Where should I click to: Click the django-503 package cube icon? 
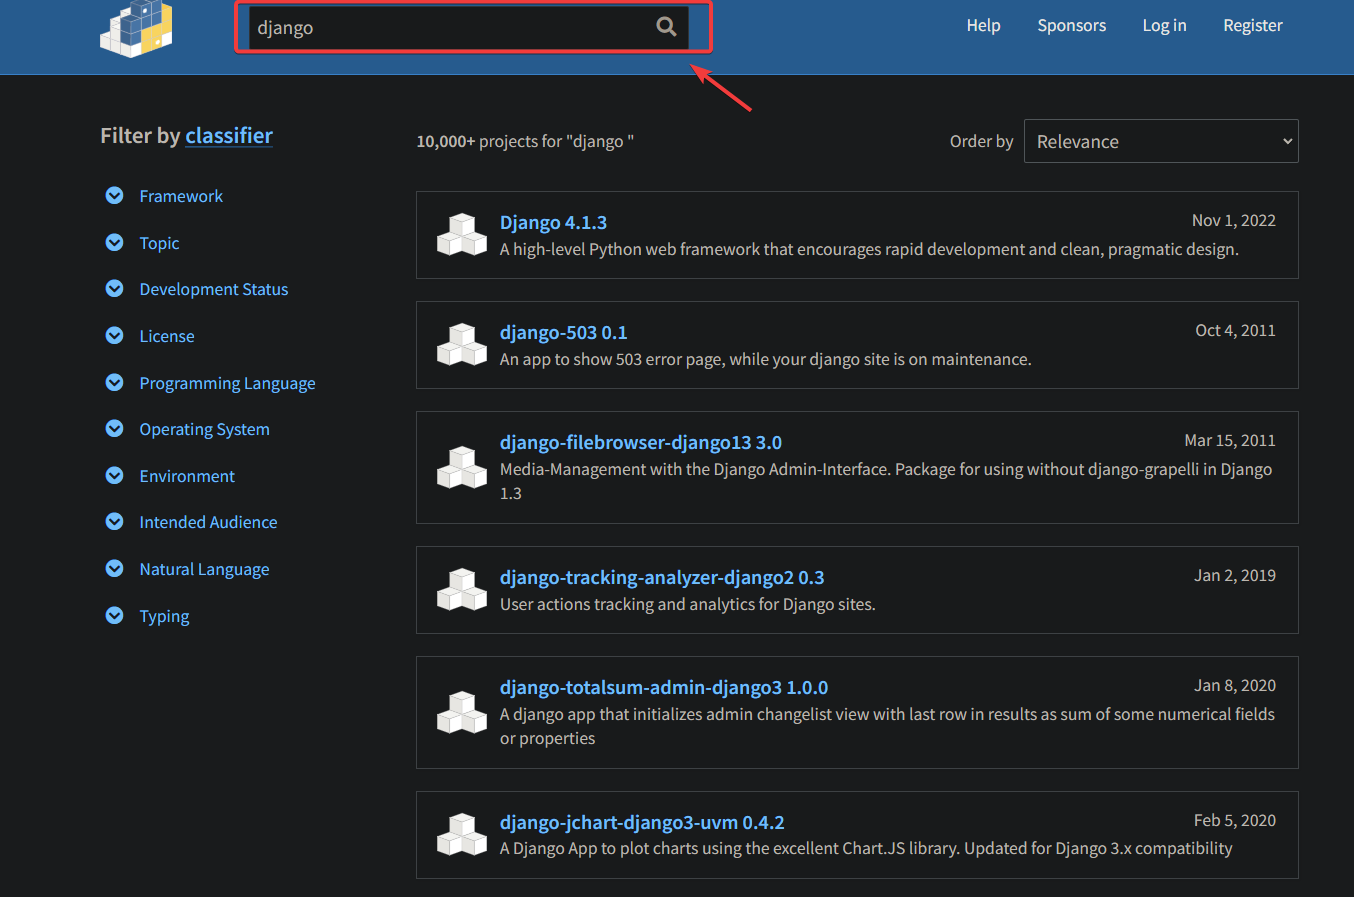click(462, 345)
